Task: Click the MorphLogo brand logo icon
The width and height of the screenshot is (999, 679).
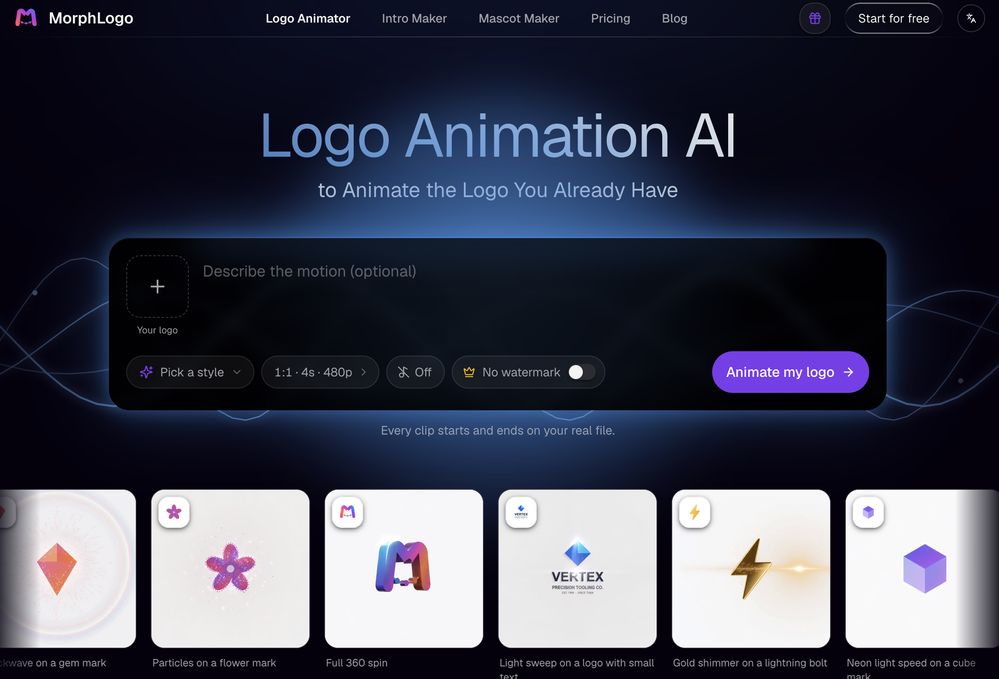Action: 25,18
